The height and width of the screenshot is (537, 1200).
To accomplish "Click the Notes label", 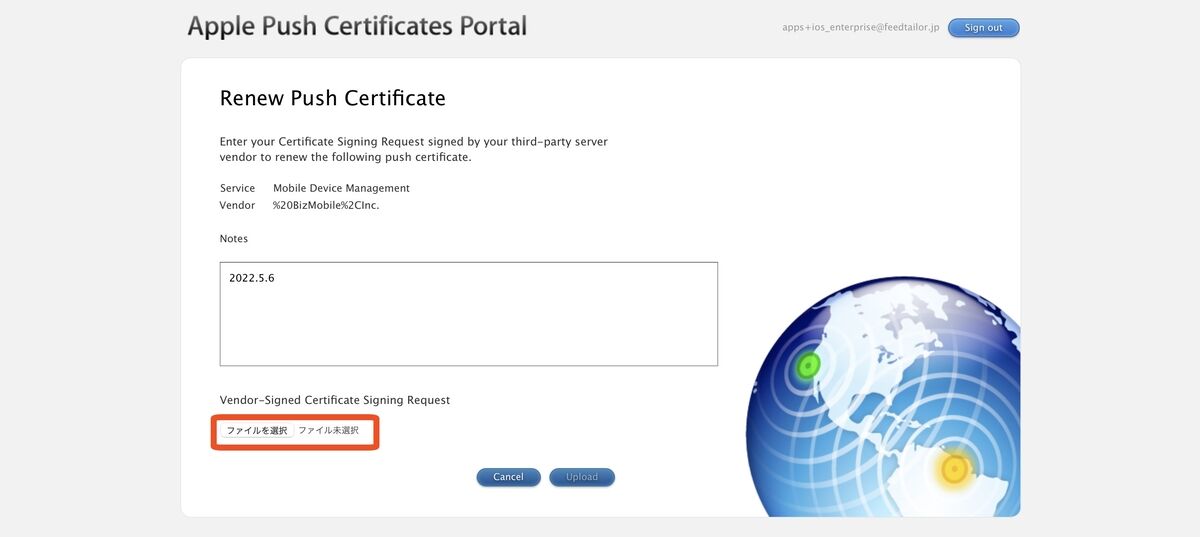I will (234, 239).
